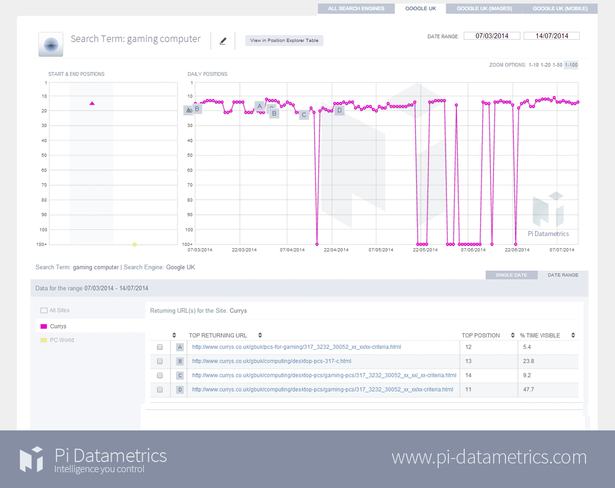Click the magenta Currys color swatch
The height and width of the screenshot is (488, 615).
tap(44, 326)
